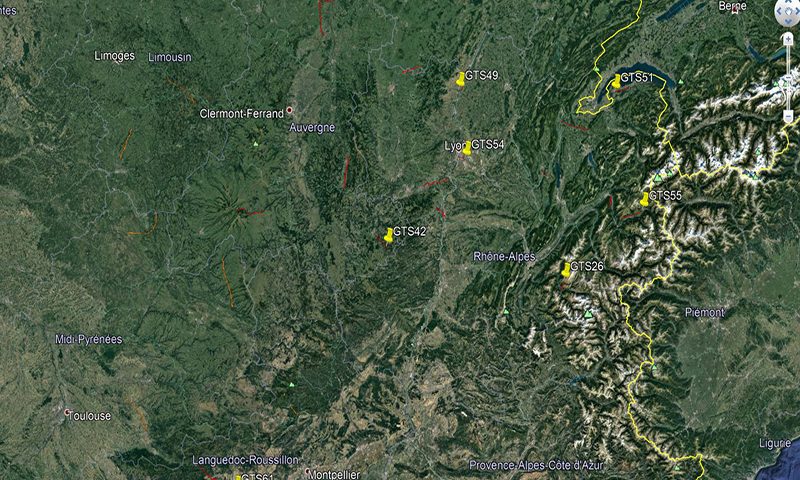Click the Auvergne region label
The height and width of the screenshot is (480, 800).
pos(312,128)
